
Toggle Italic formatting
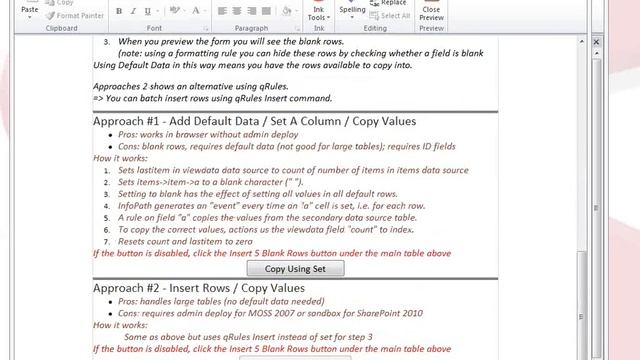point(133,11)
